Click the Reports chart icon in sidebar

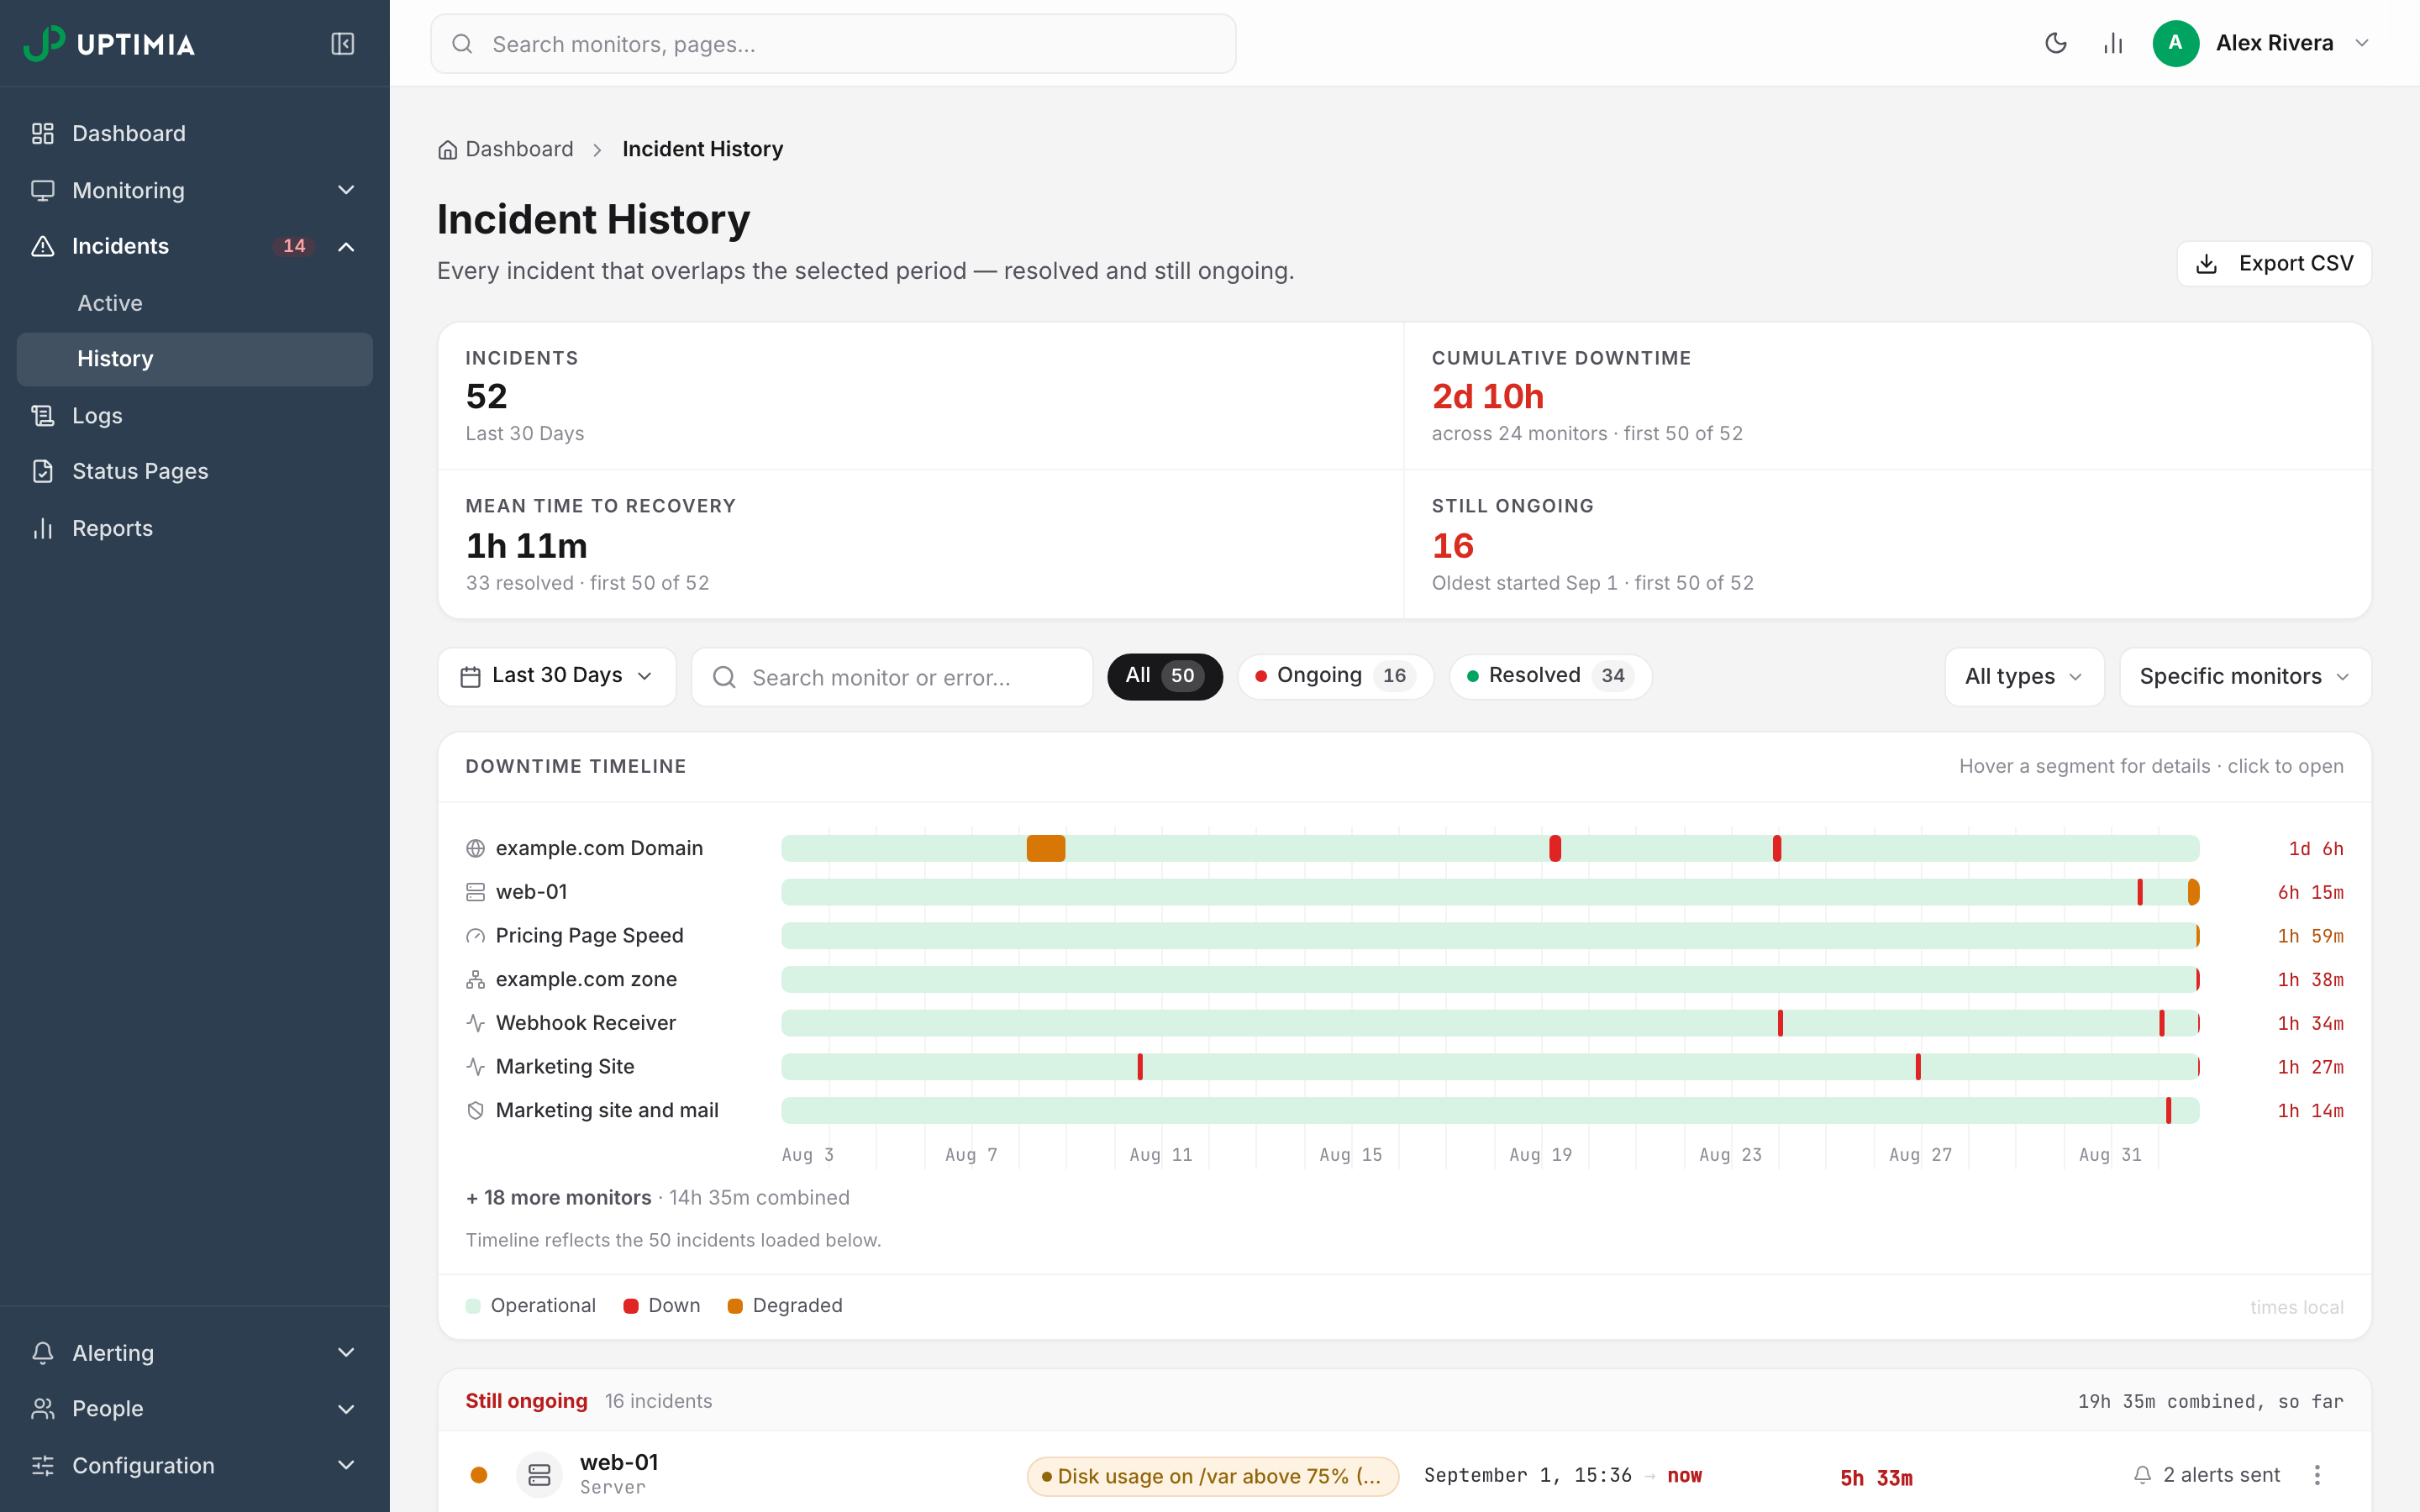(43, 528)
